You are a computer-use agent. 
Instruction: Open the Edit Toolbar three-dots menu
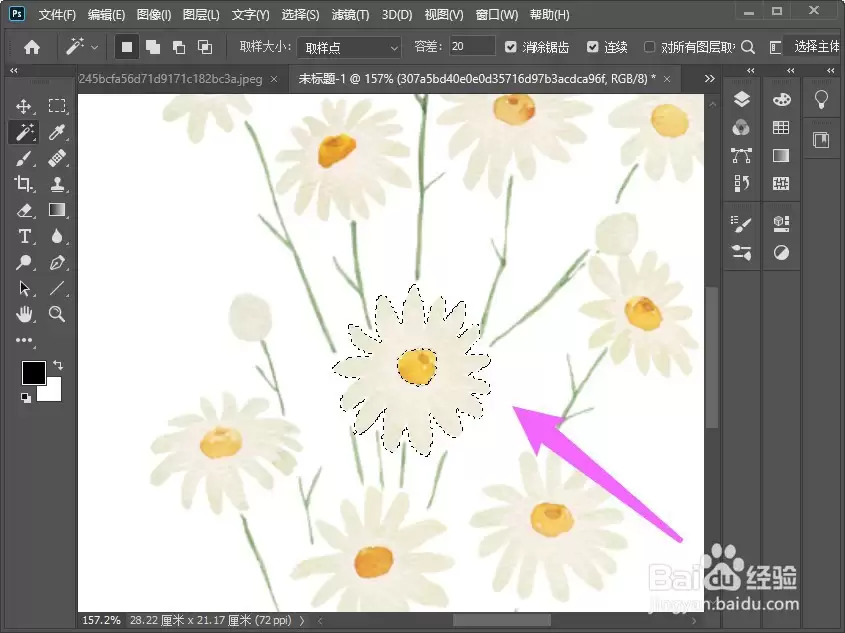click(x=24, y=340)
